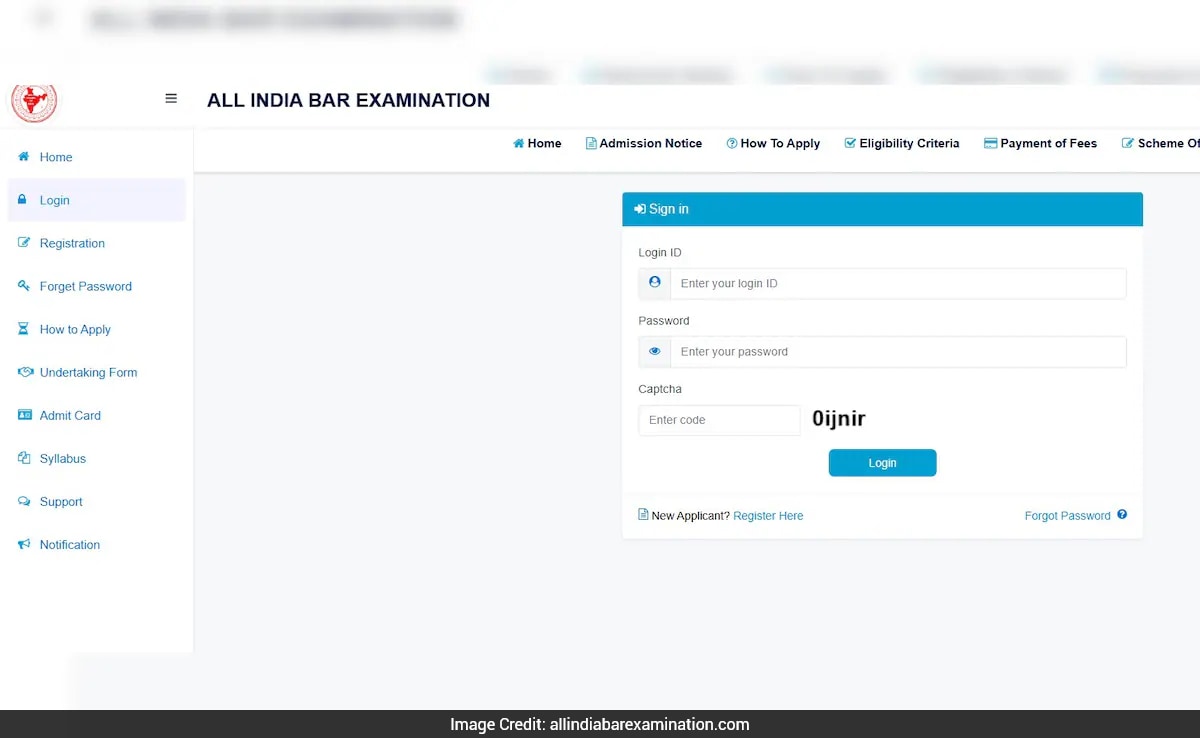
Task: Click the Syllabus icon in the sidebar
Action: coord(24,458)
